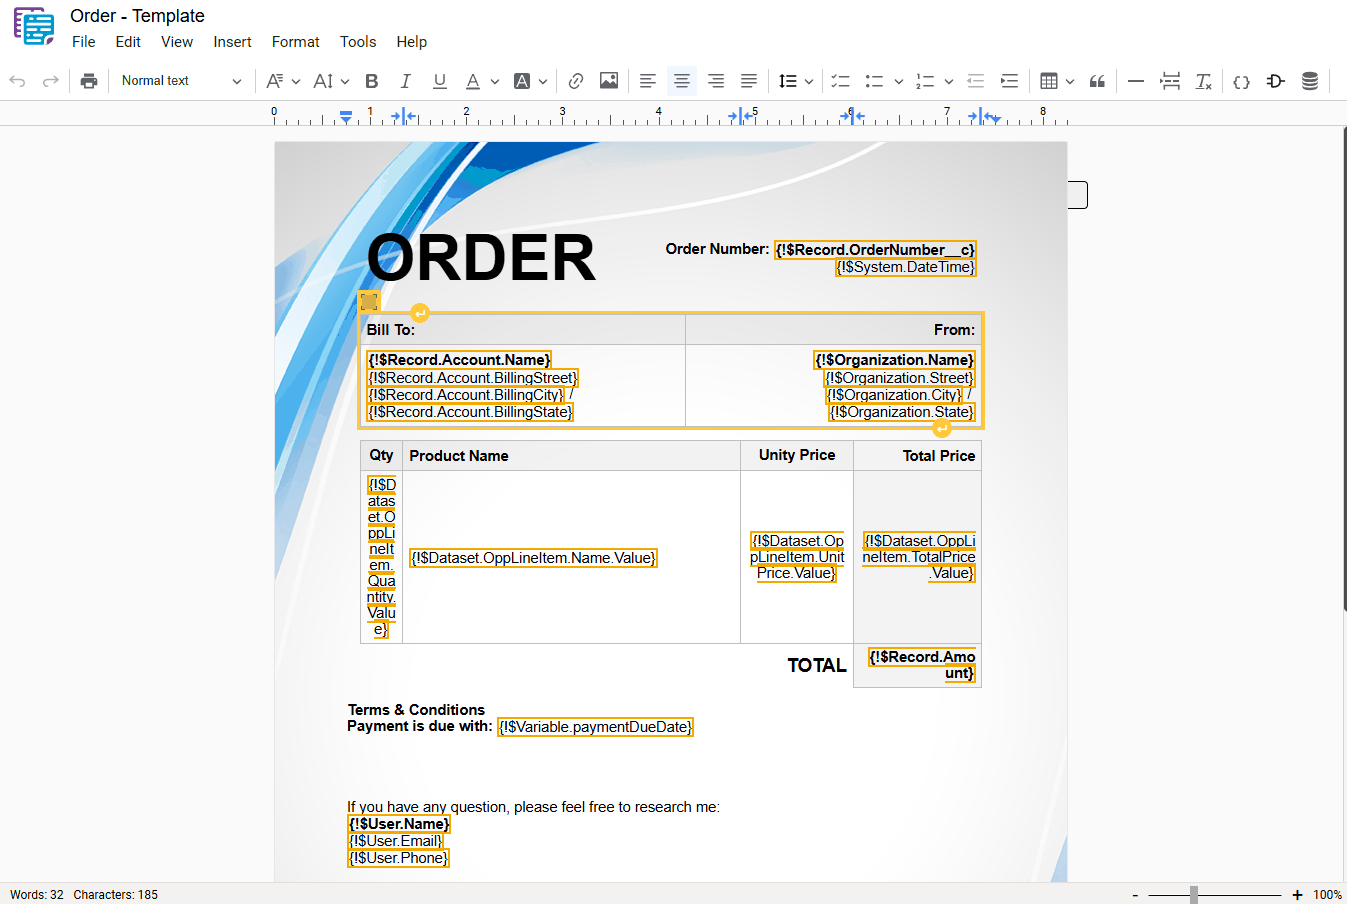Click the logic gate toolbar icon

(1276, 81)
